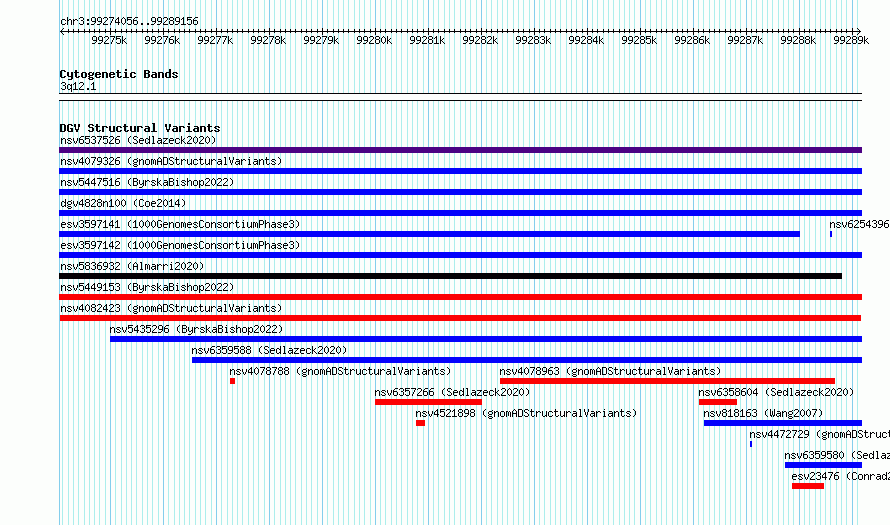Image resolution: width=890 pixels, height=525 pixels.
Task: Click the red nsv5449153 variant bar
Action: pyautogui.click(x=460, y=297)
